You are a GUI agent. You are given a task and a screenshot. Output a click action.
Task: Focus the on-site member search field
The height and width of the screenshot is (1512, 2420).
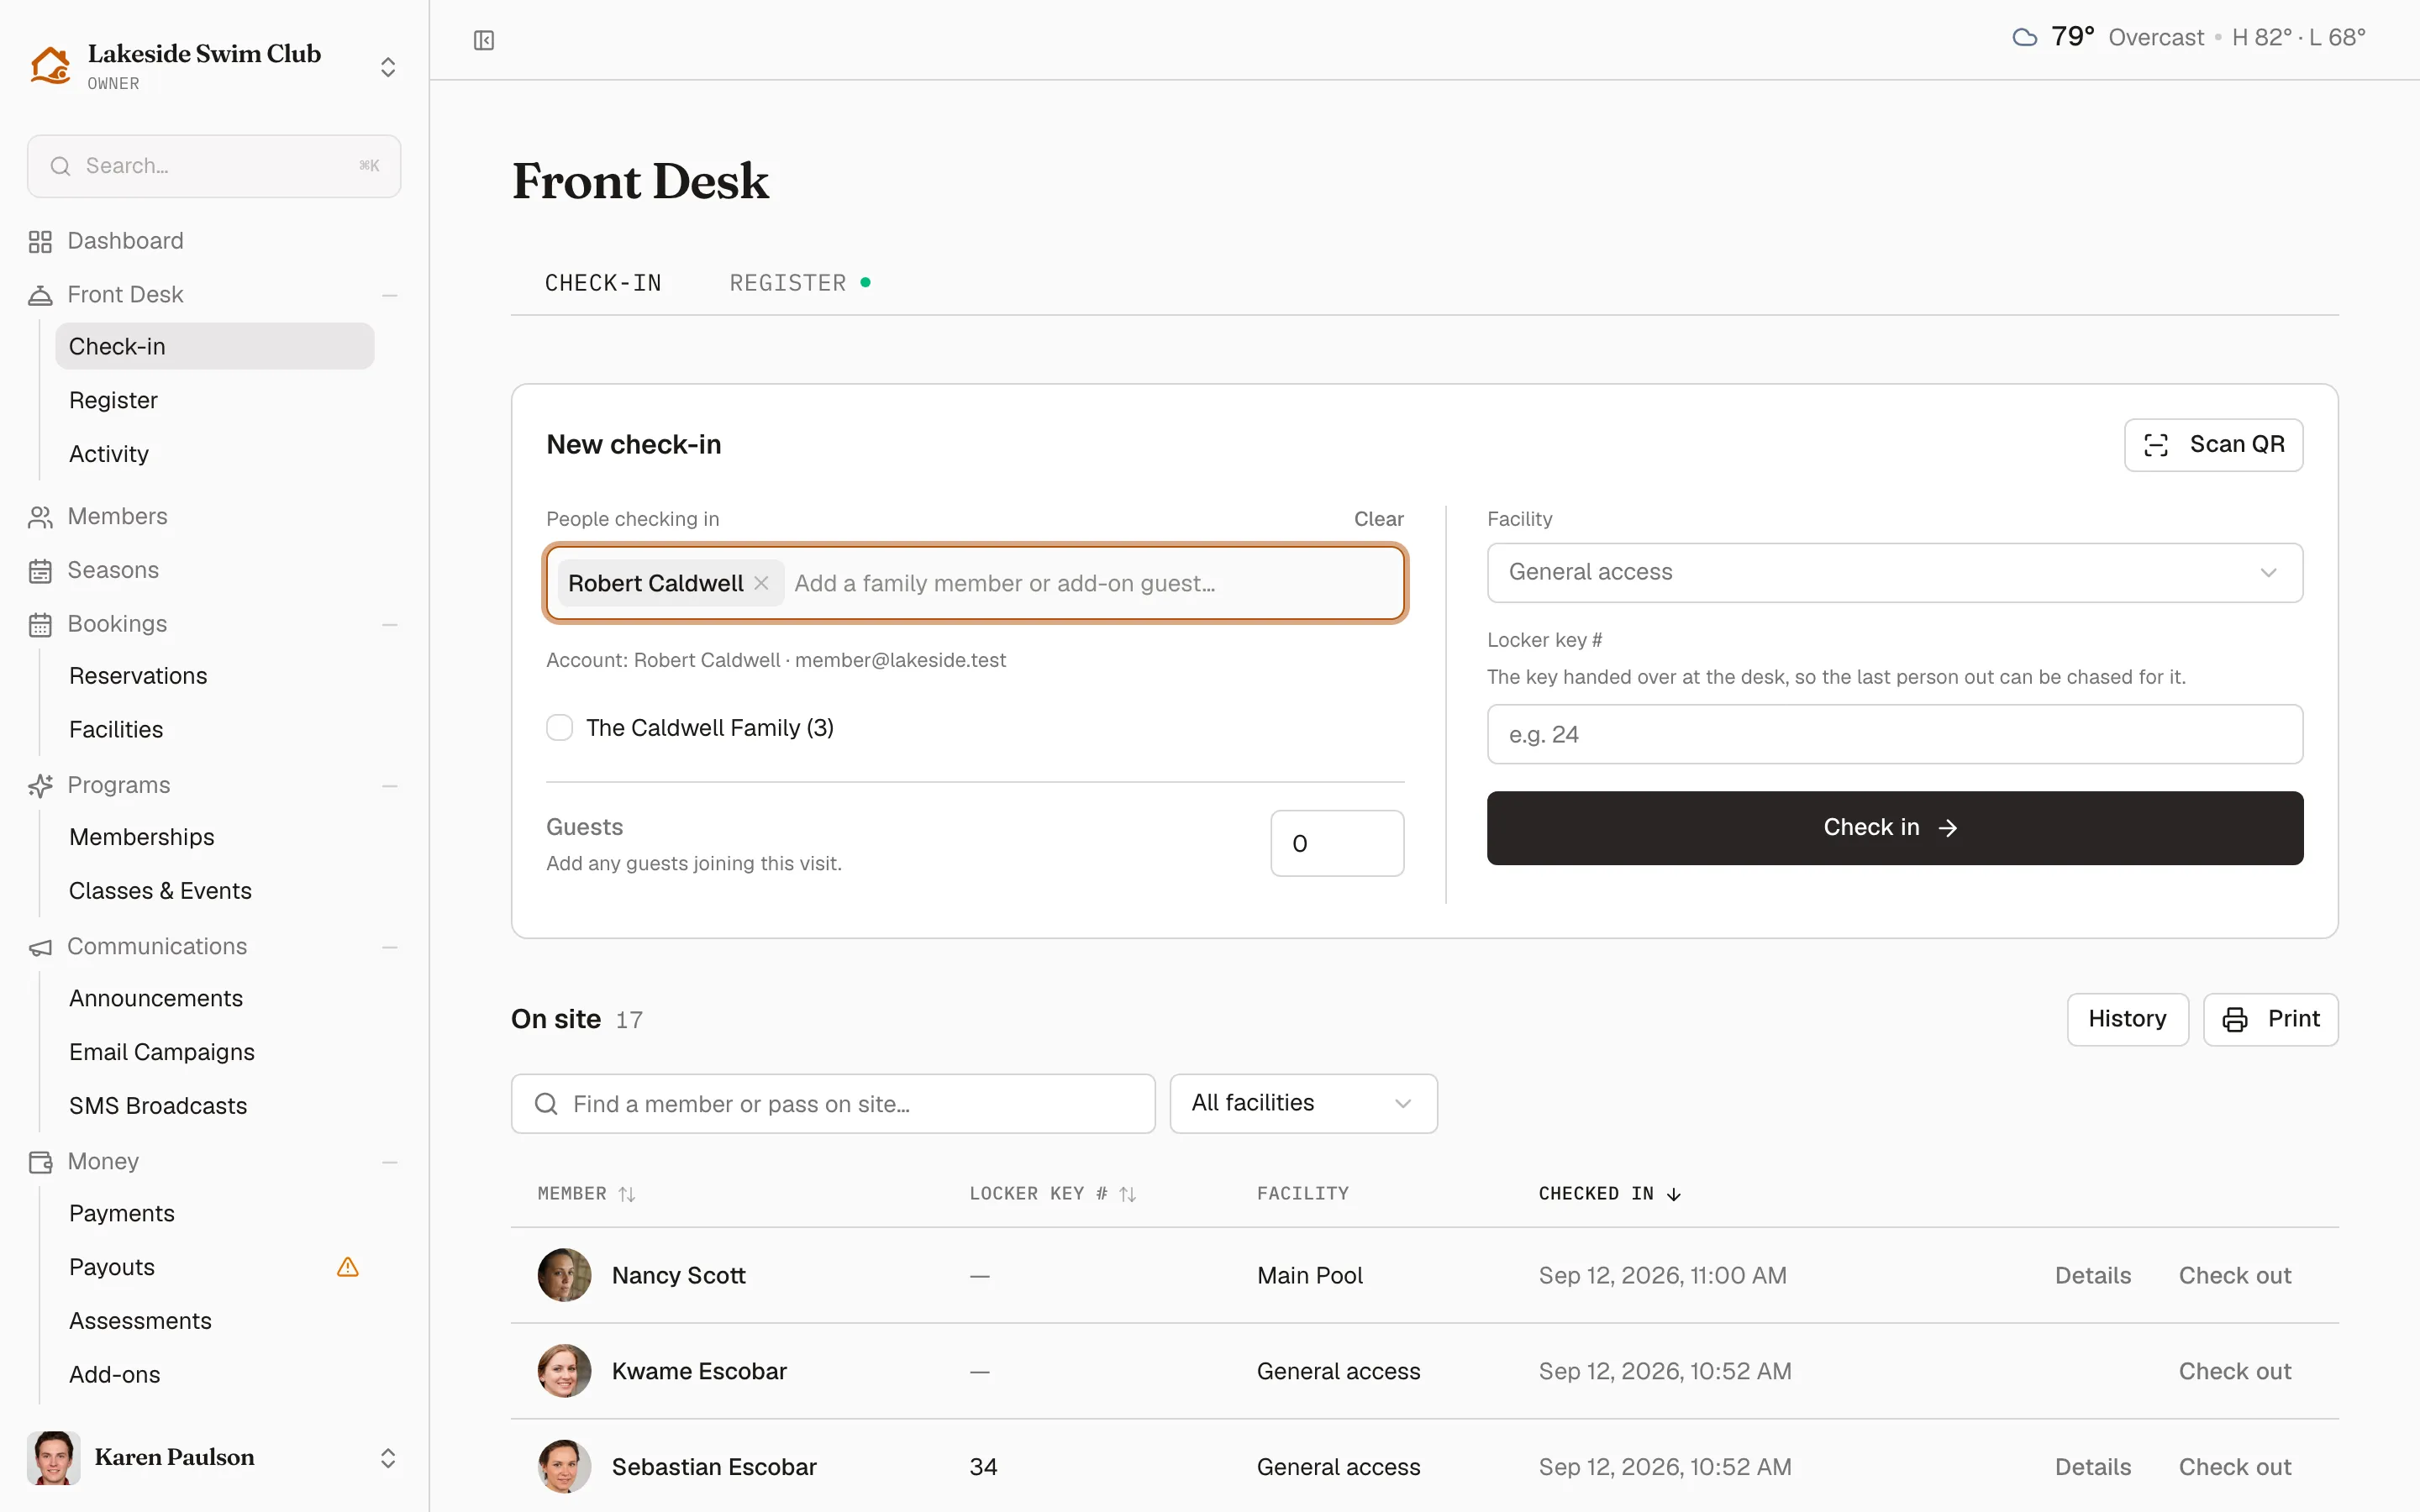[832, 1104]
